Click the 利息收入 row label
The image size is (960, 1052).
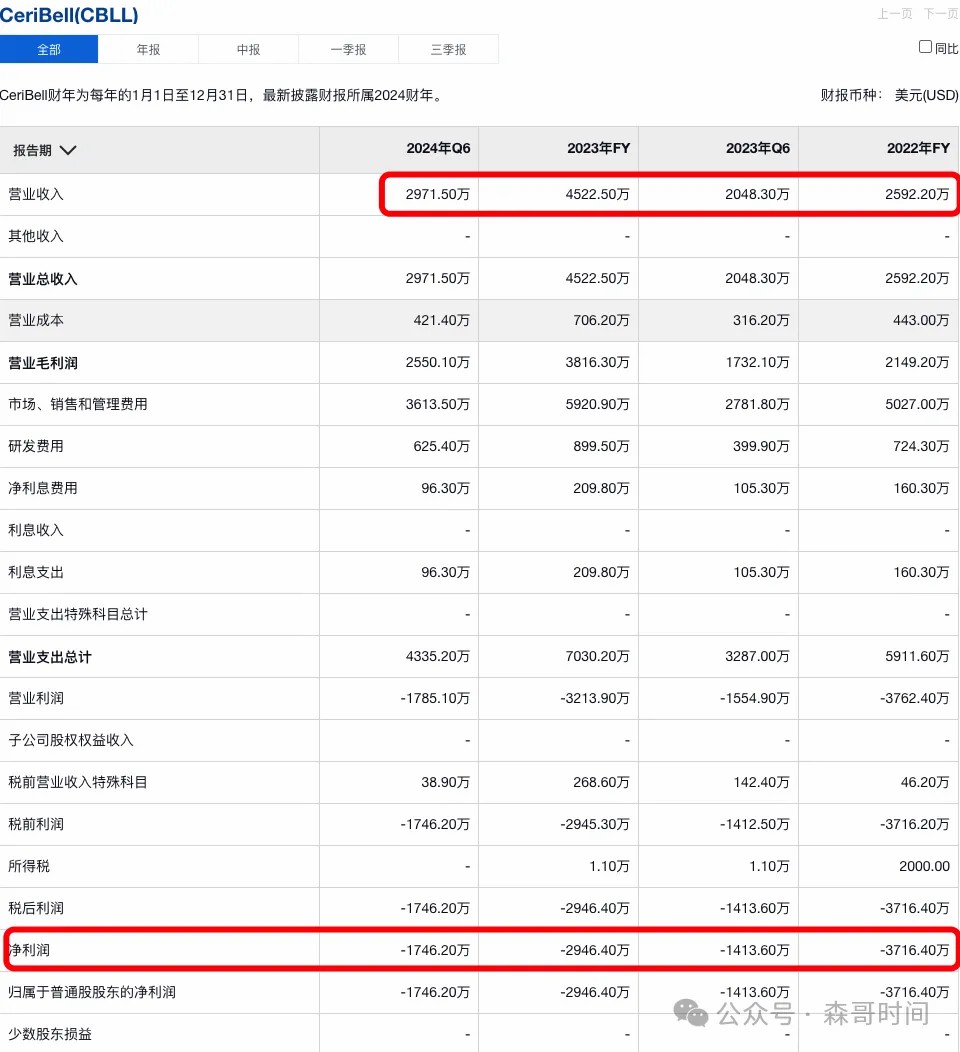pyautogui.click(x=36, y=530)
